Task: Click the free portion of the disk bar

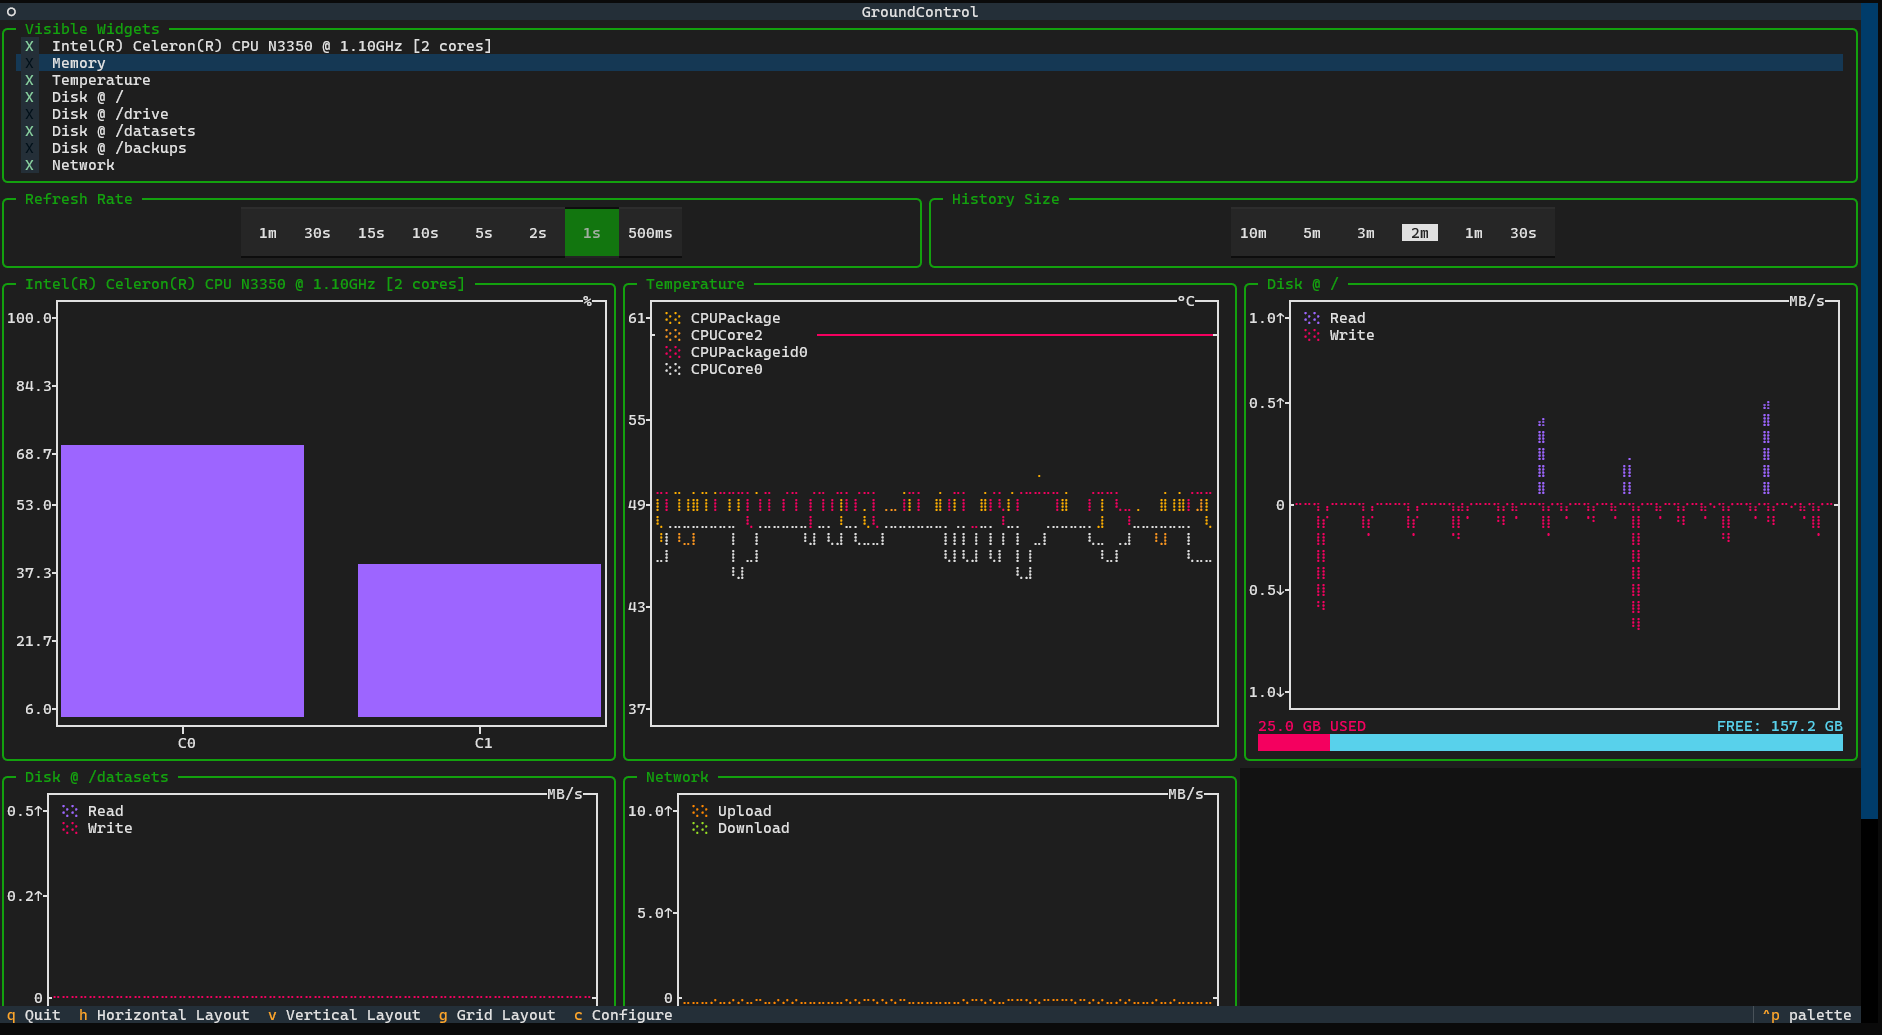Action: point(1586,743)
